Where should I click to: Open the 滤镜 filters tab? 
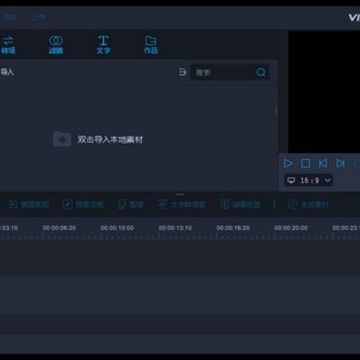click(x=56, y=45)
